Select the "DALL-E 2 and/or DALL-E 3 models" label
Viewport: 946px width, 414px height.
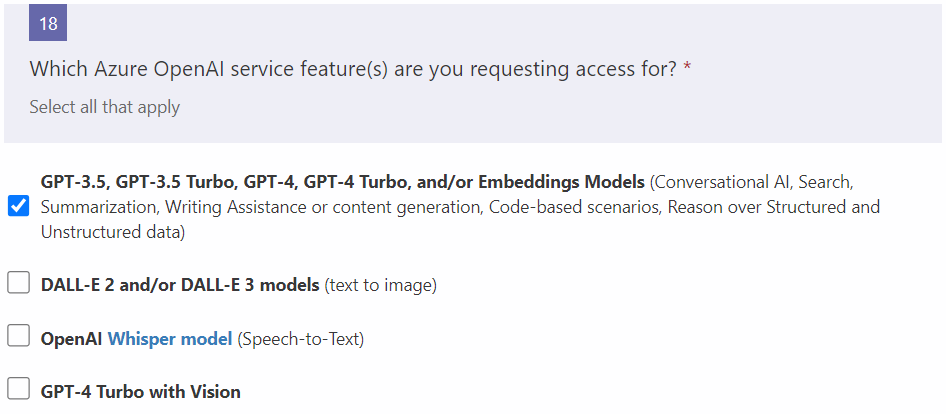click(x=180, y=285)
